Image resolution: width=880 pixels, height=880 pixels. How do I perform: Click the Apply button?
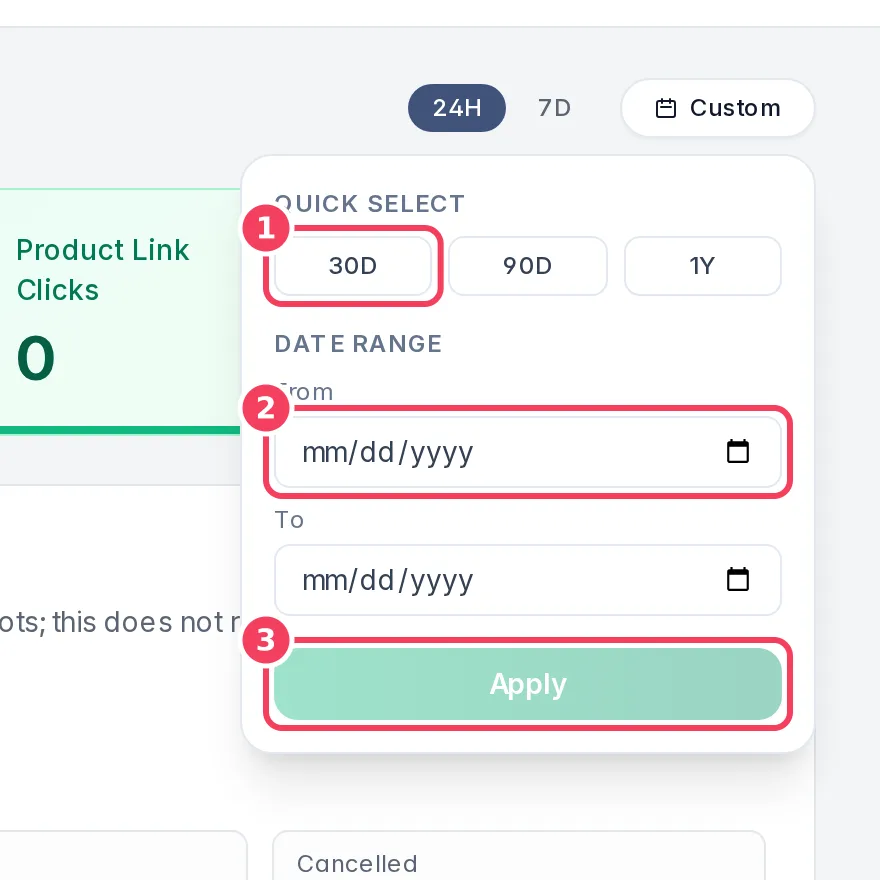[528, 684]
